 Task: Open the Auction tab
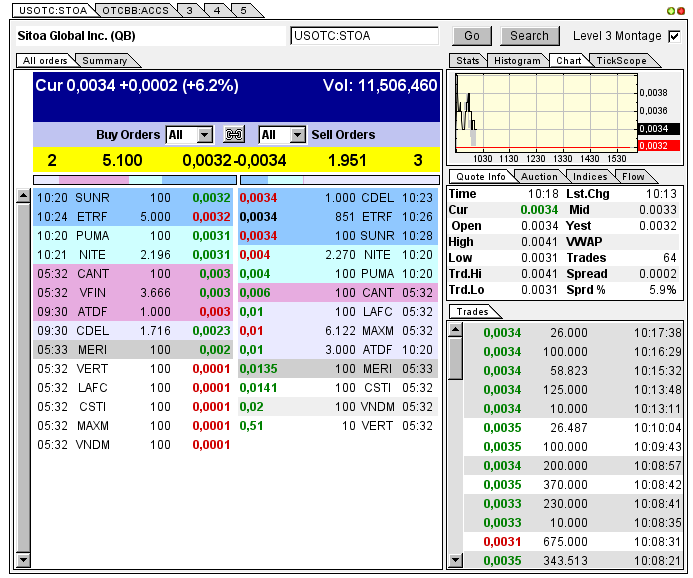click(539, 176)
